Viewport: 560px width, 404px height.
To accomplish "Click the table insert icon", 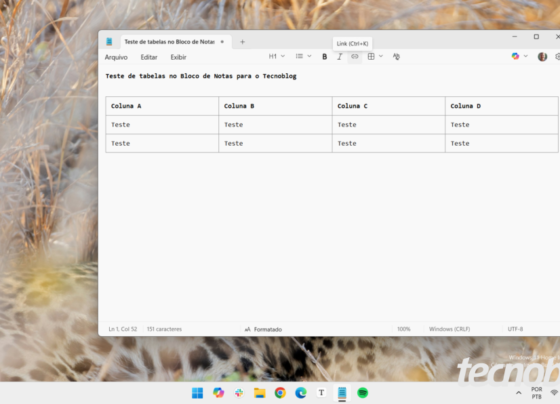I will (x=371, y=56).
